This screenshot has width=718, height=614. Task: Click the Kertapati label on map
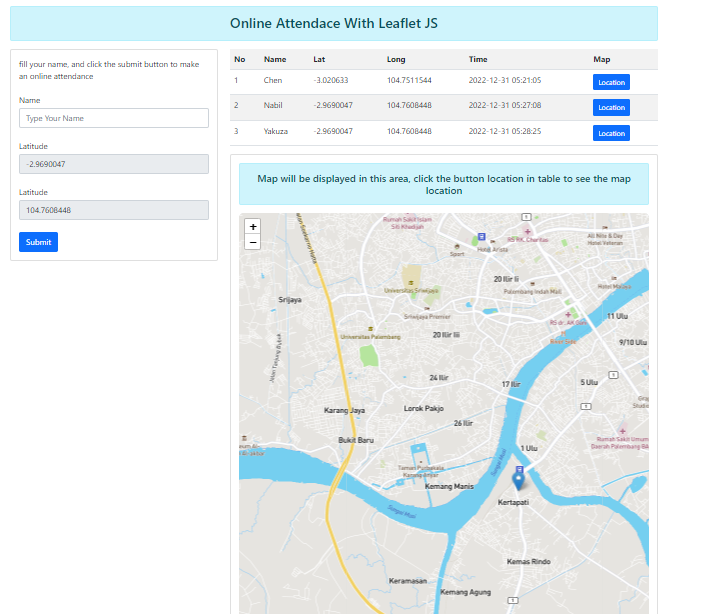[x=513, y=502]
